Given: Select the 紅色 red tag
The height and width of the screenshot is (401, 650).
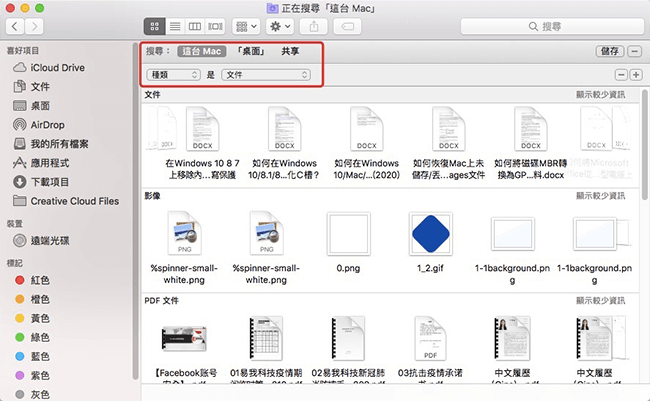Looking at the screenshot, I should 32,280.
